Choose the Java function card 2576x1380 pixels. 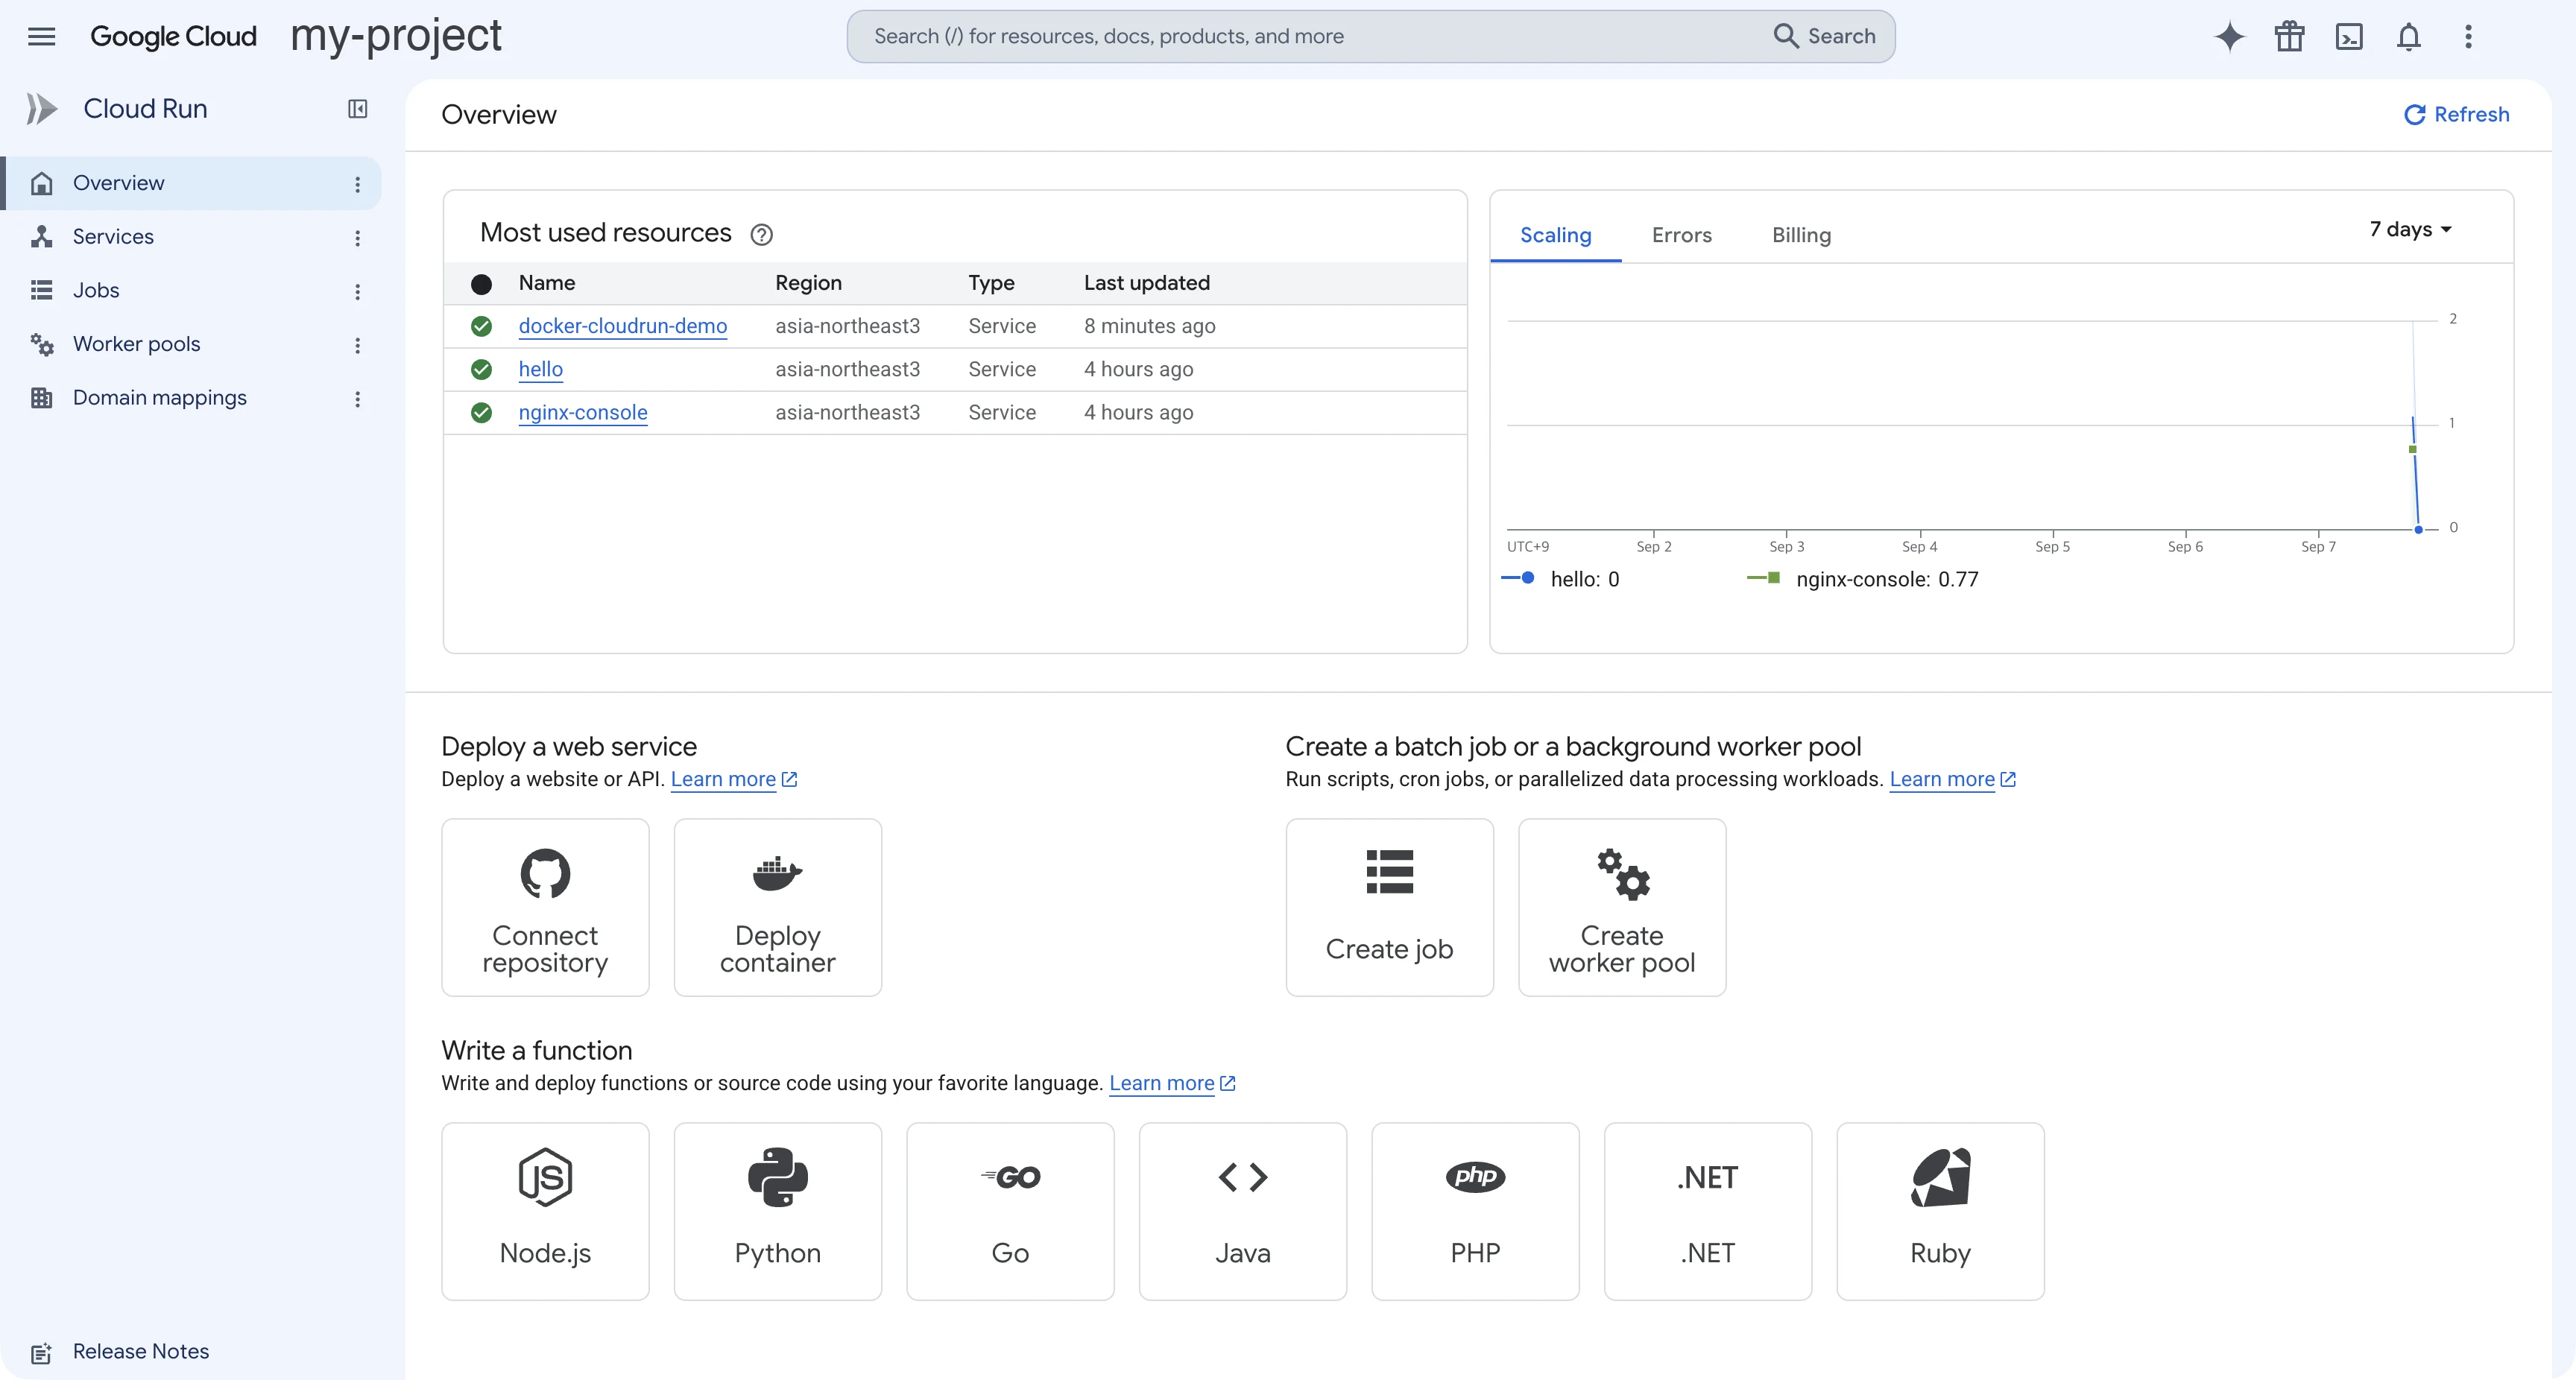[x=1242, y=1211]
